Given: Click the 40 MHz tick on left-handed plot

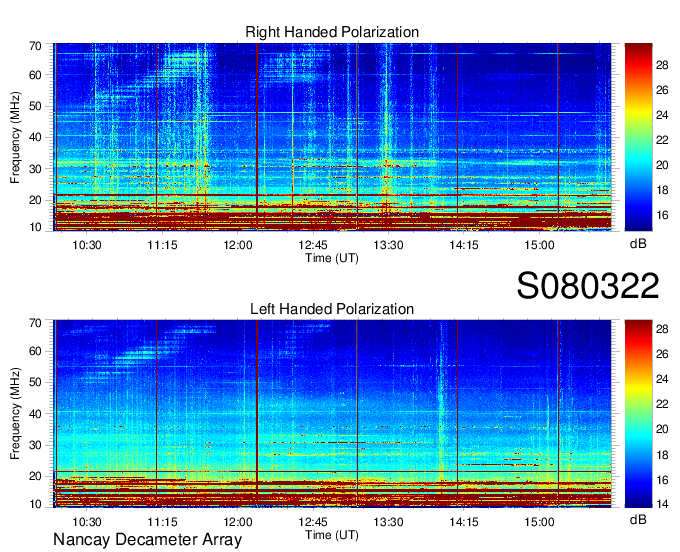Looking at the screenshot, I should (35, 414).
